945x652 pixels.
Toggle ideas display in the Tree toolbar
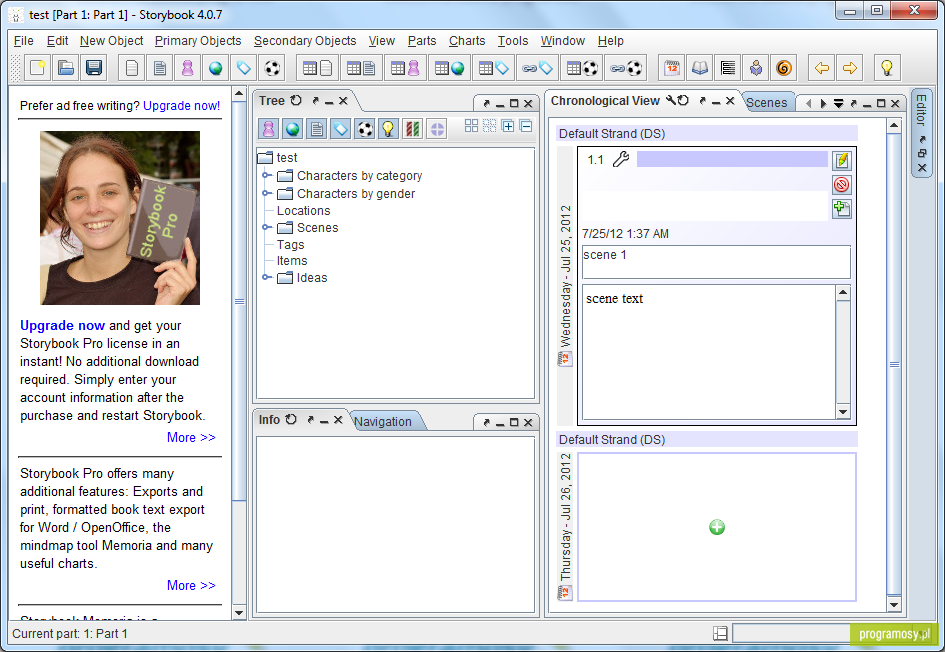[388, 128]
